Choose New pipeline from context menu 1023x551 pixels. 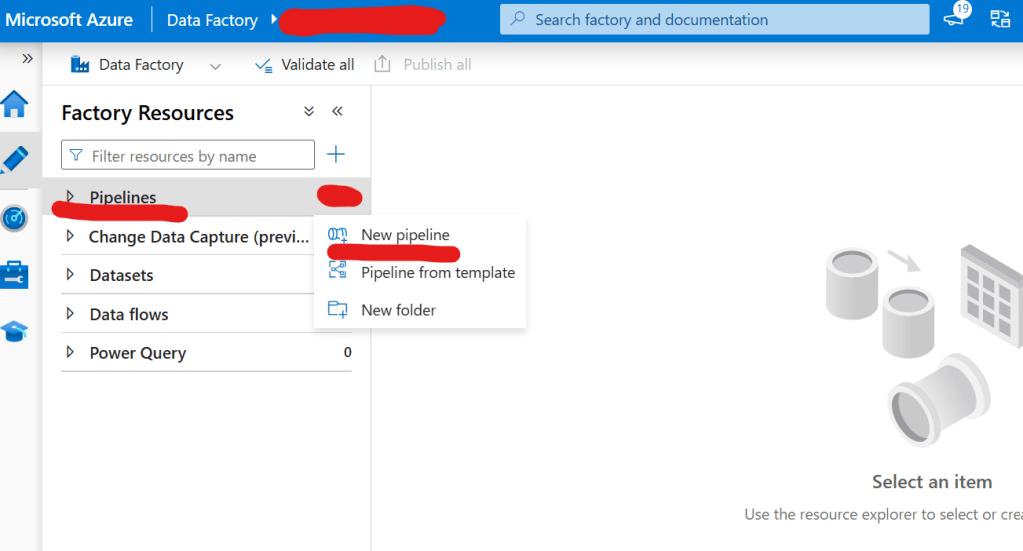(x=405, y=235)
